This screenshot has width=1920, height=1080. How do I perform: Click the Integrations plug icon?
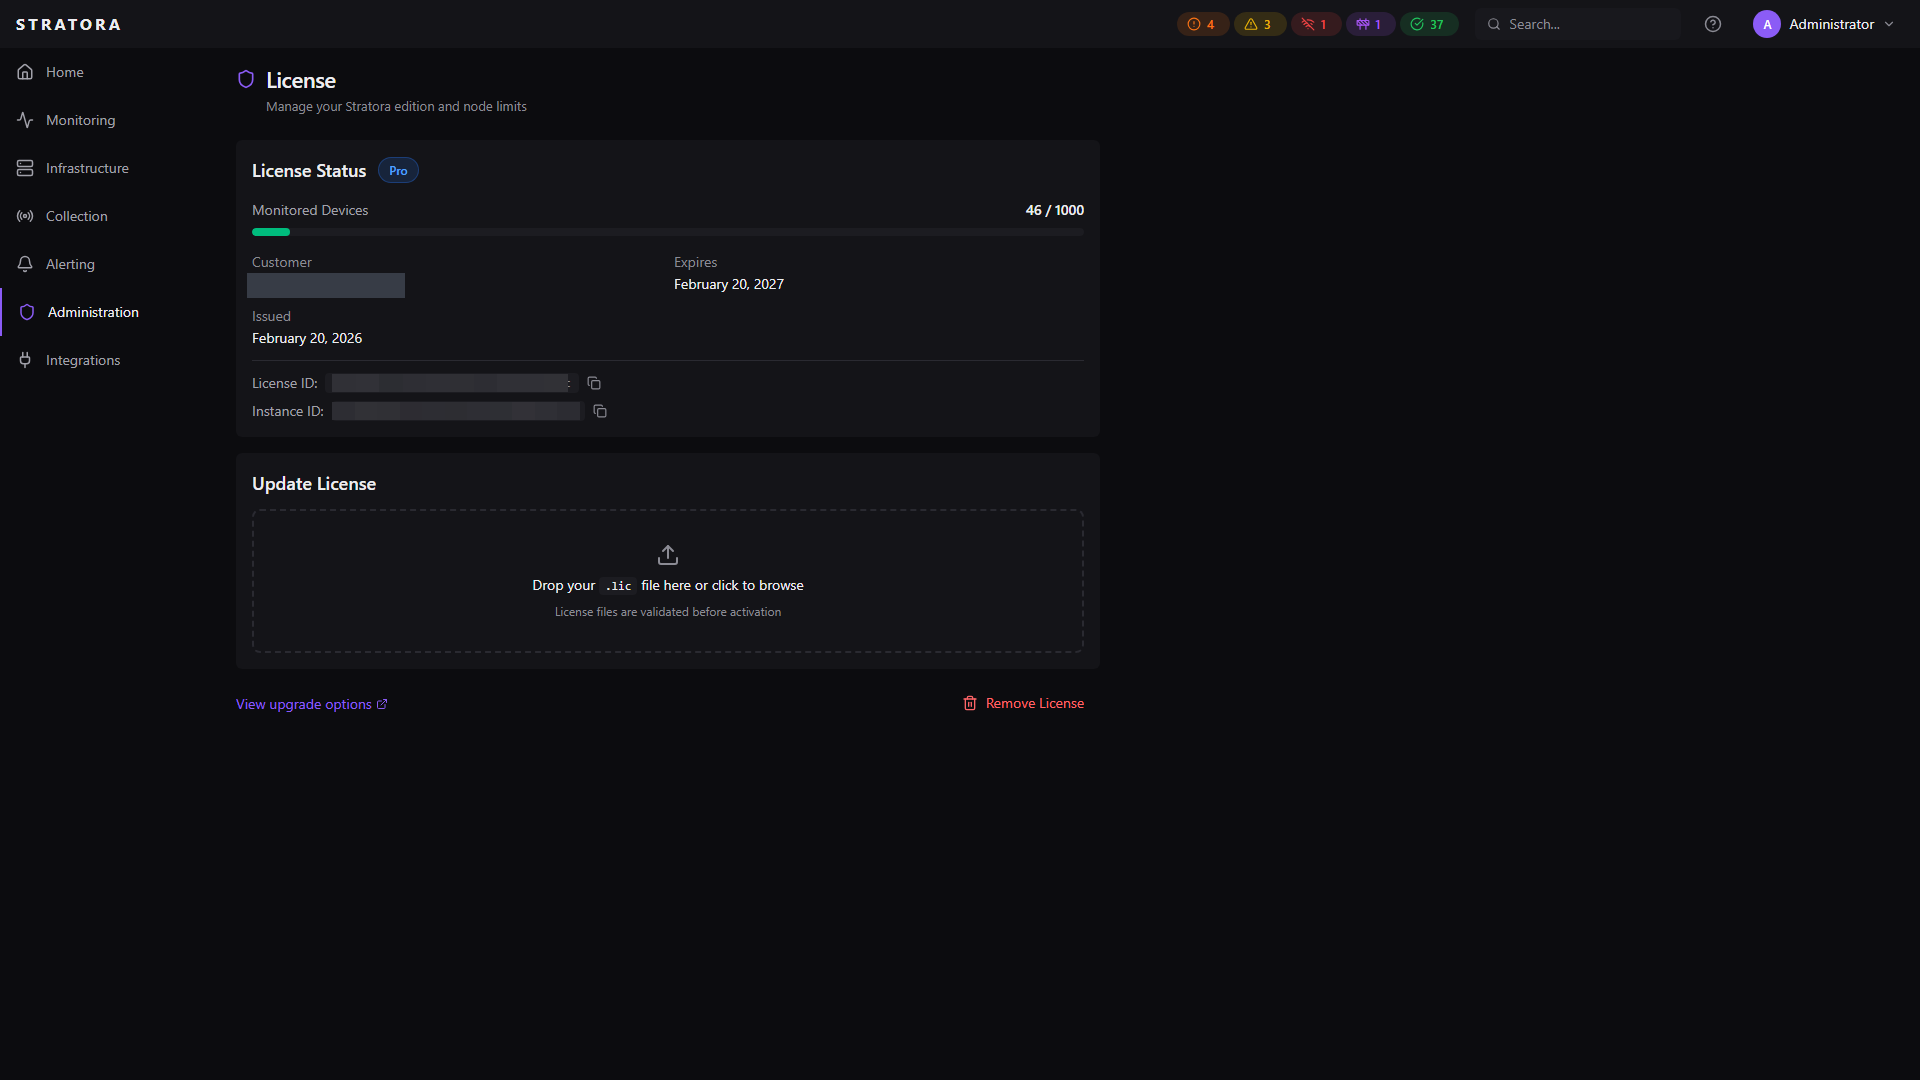click(25, 360)
